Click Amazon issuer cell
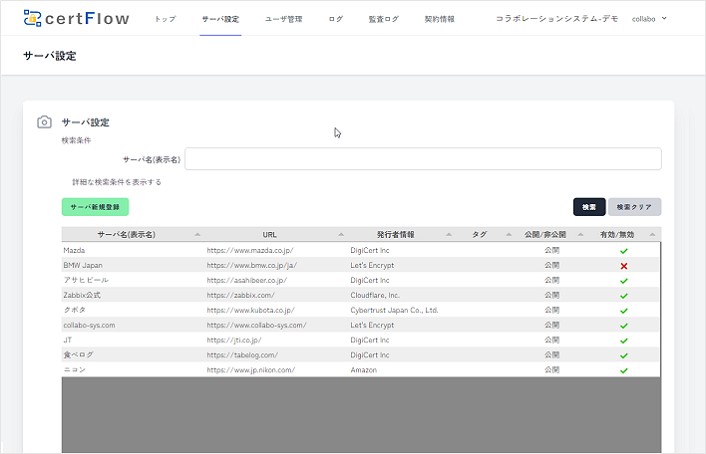This screenshot has height=454, width=706. 364,370
